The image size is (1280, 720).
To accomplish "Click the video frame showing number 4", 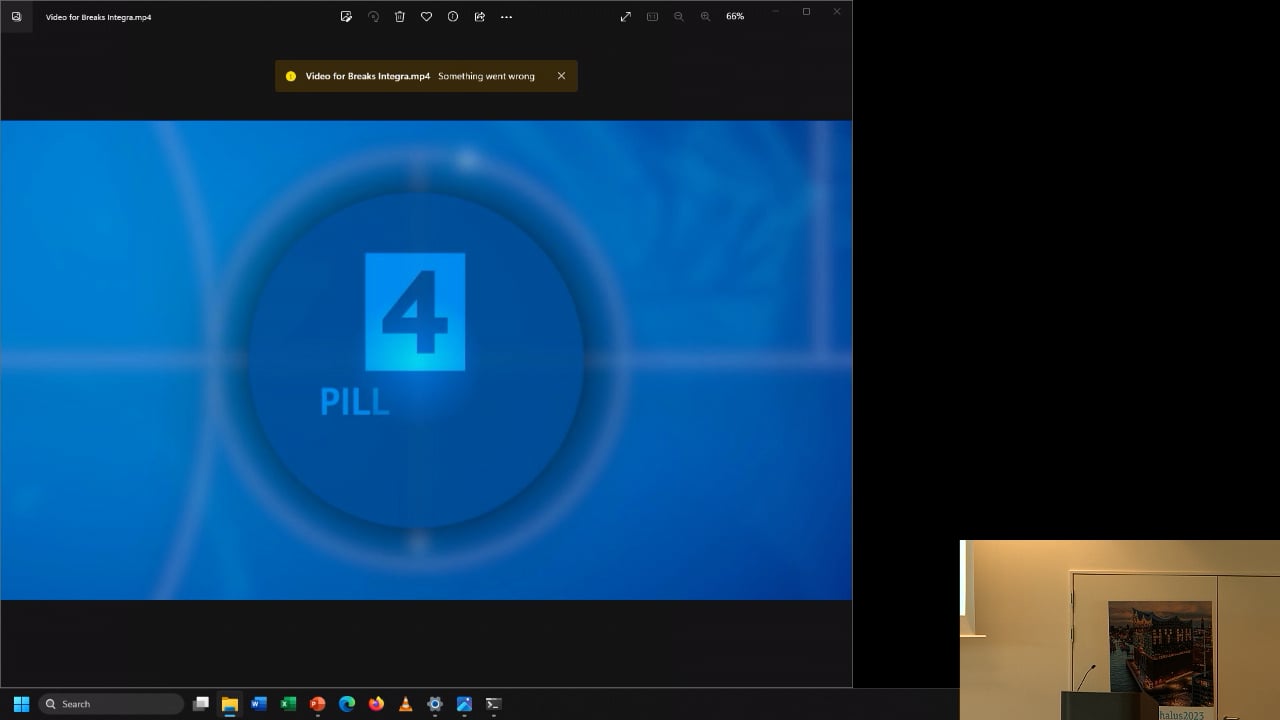I will pos(426,360).
